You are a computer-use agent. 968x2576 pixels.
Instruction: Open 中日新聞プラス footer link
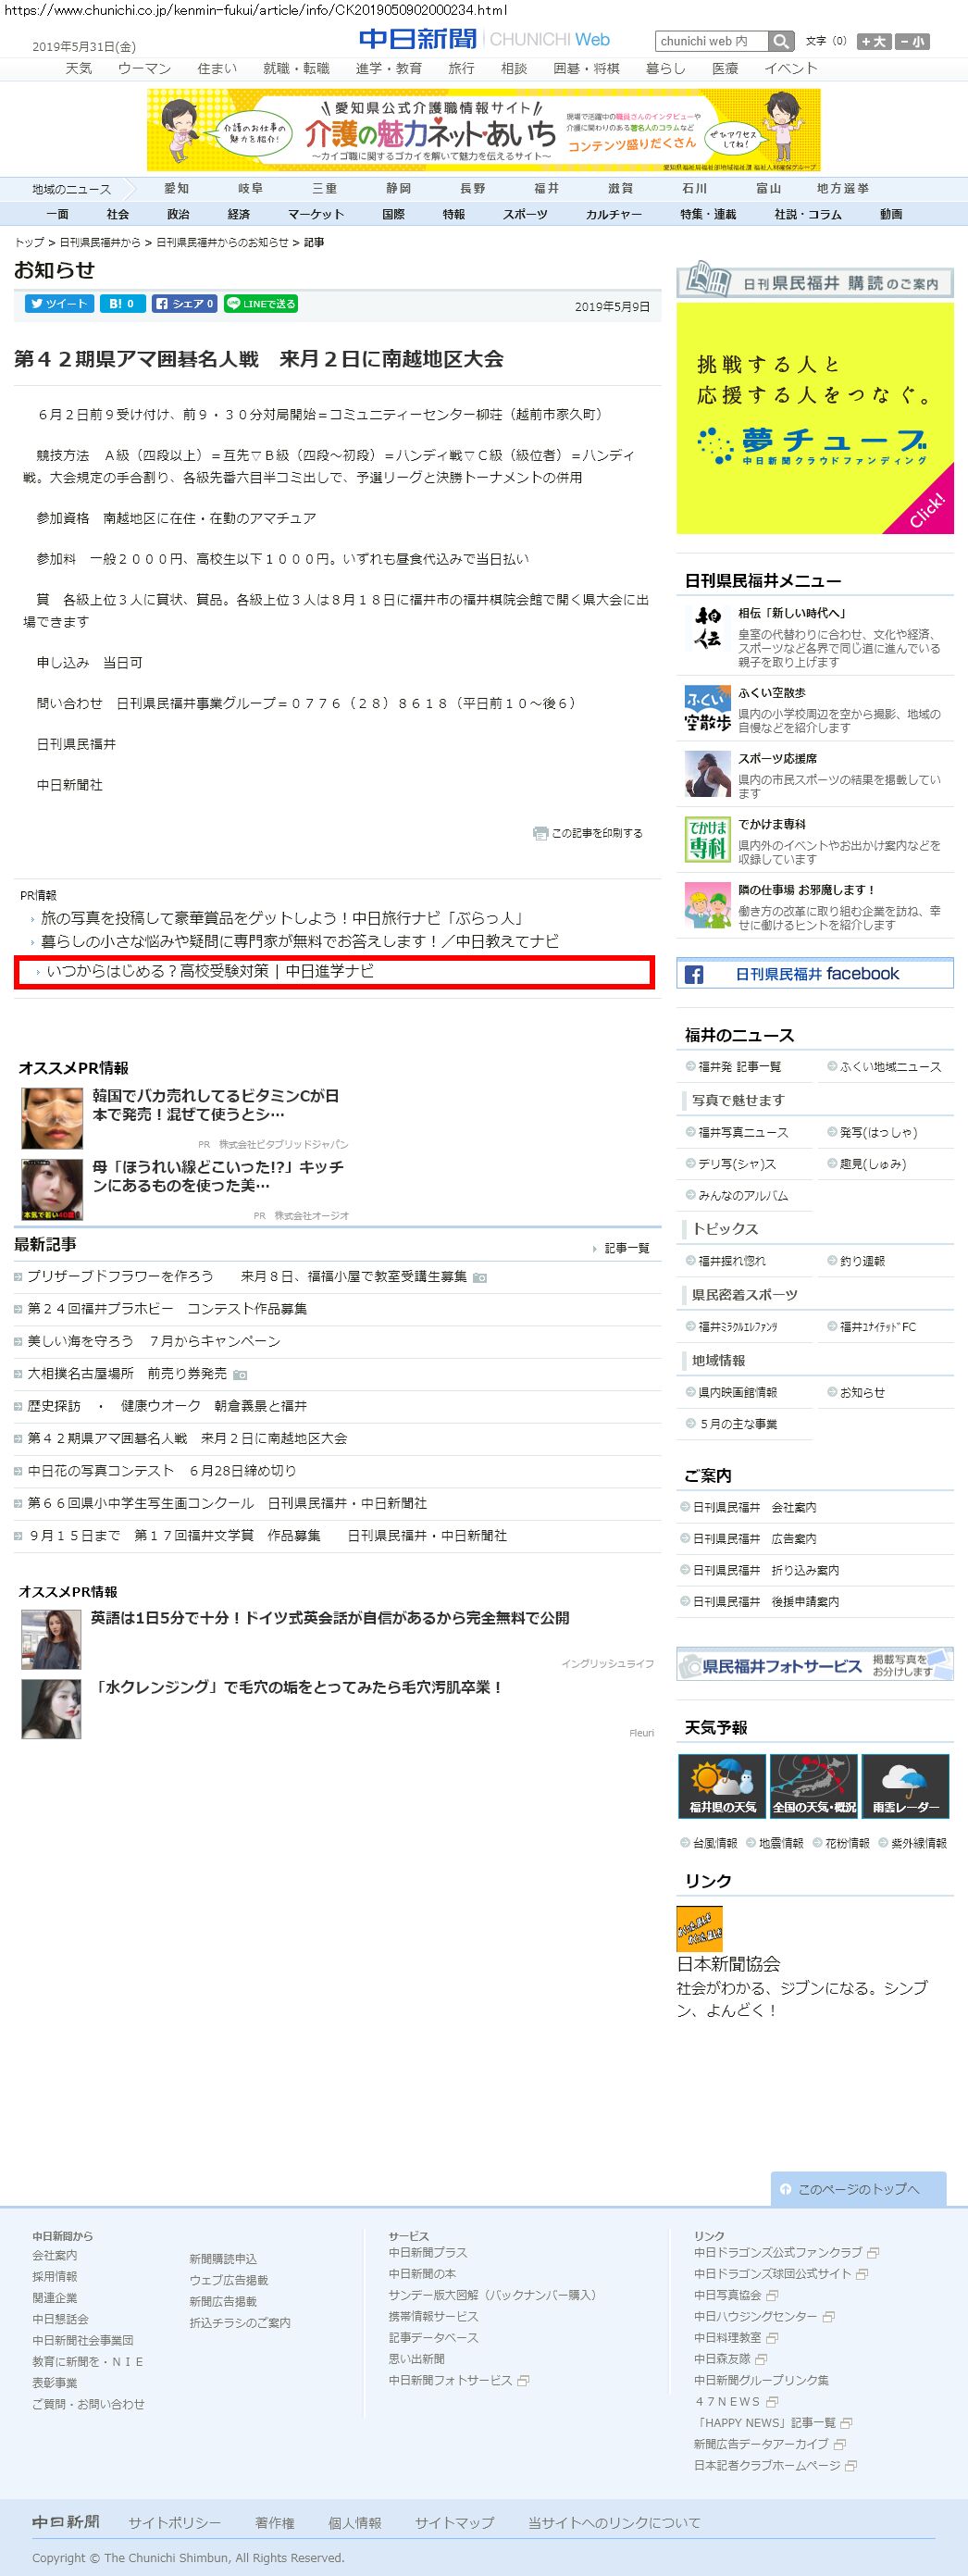click(428, 2252)
